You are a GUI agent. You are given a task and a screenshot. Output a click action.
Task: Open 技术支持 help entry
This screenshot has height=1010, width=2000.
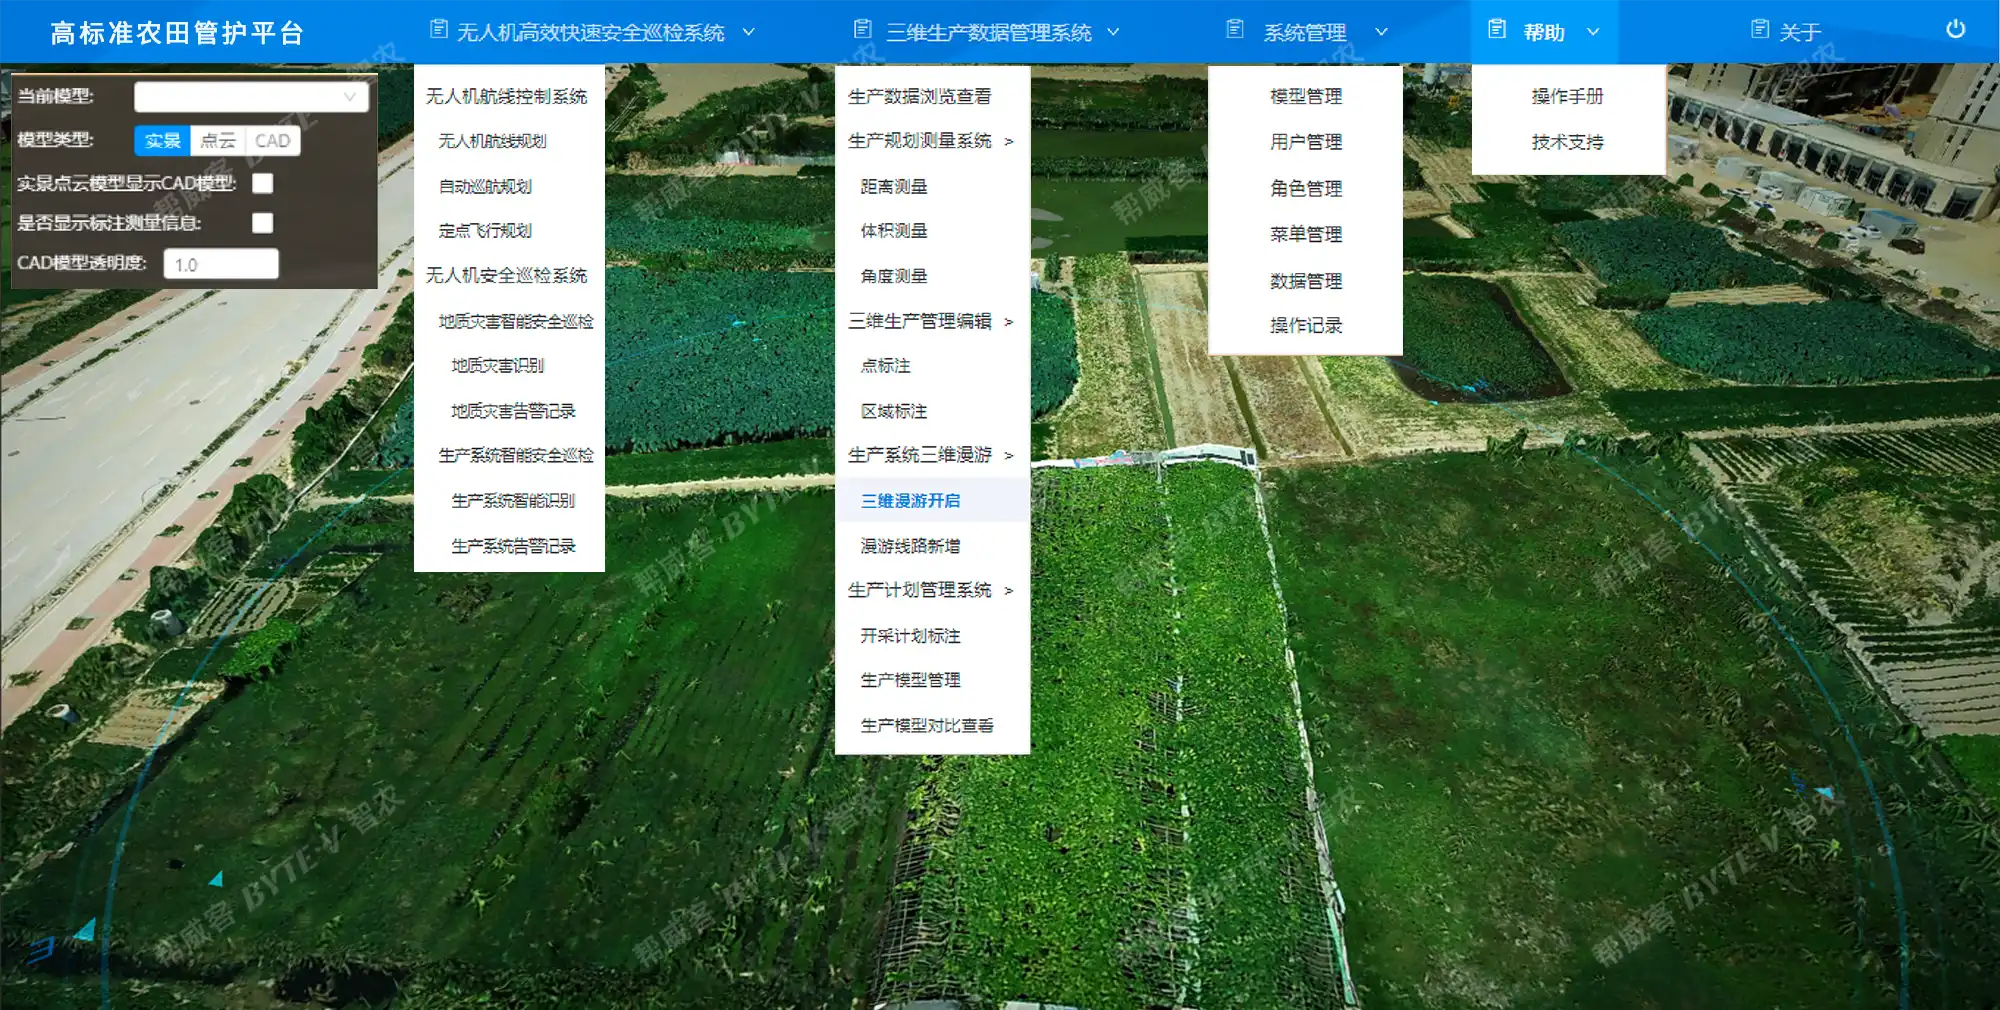click(1567, 142)
